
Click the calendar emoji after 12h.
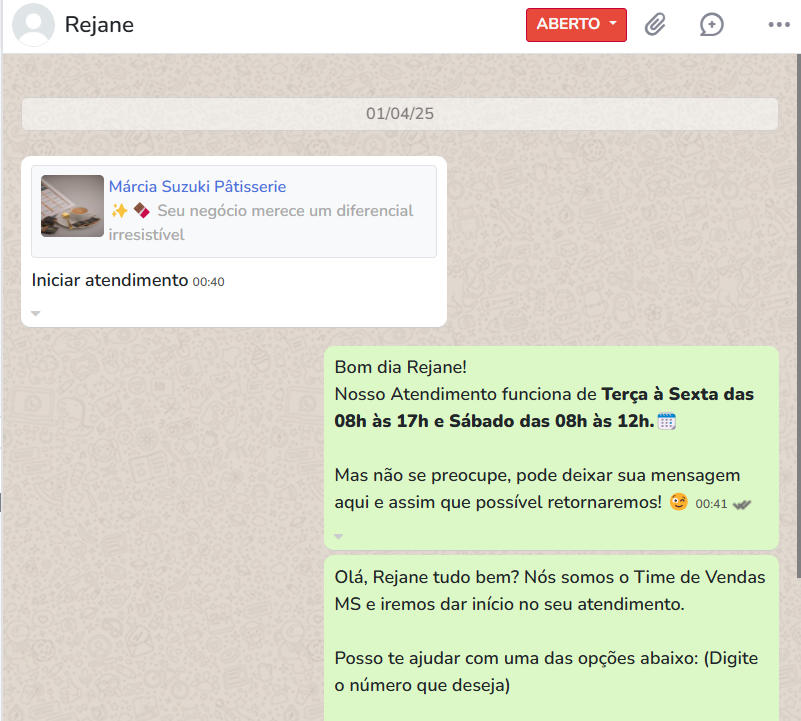pyautogui.click(x=667, y=422)
